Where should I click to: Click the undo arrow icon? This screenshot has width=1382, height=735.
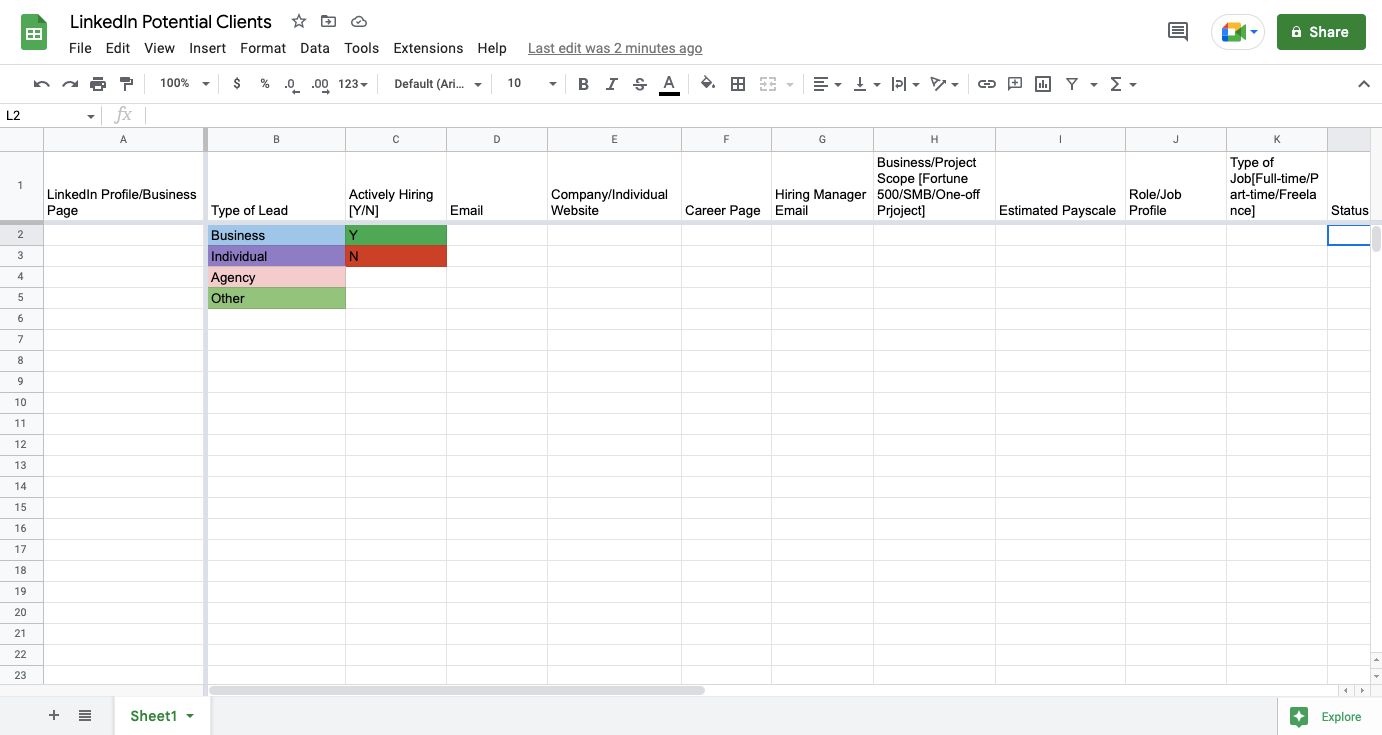click(41, 84)
